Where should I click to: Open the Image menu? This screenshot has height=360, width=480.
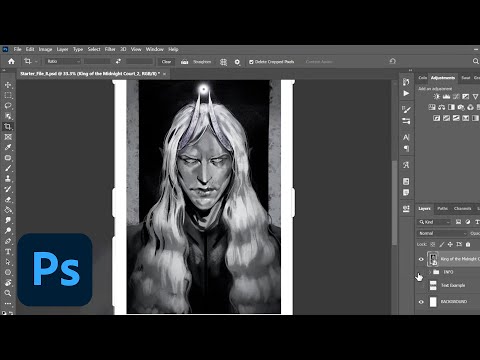(x=45, y=49)
